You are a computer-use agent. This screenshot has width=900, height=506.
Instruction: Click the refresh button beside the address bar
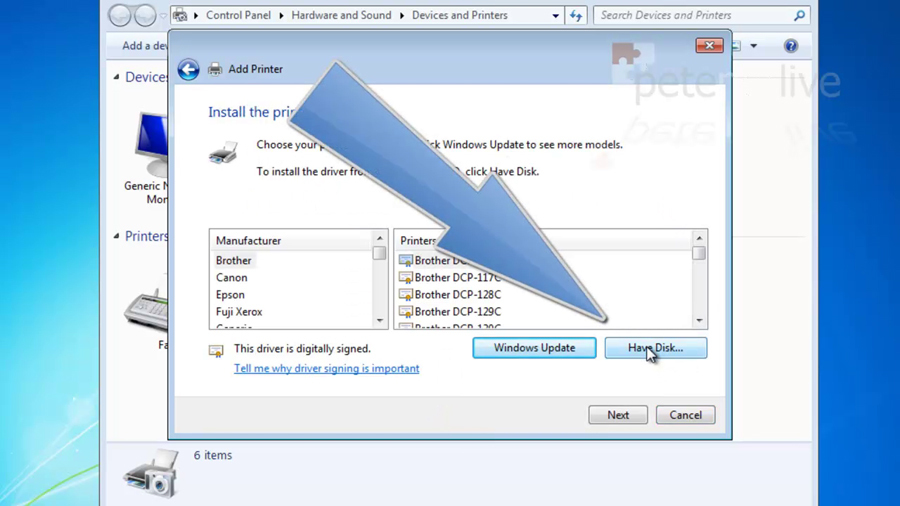point(576,15)
